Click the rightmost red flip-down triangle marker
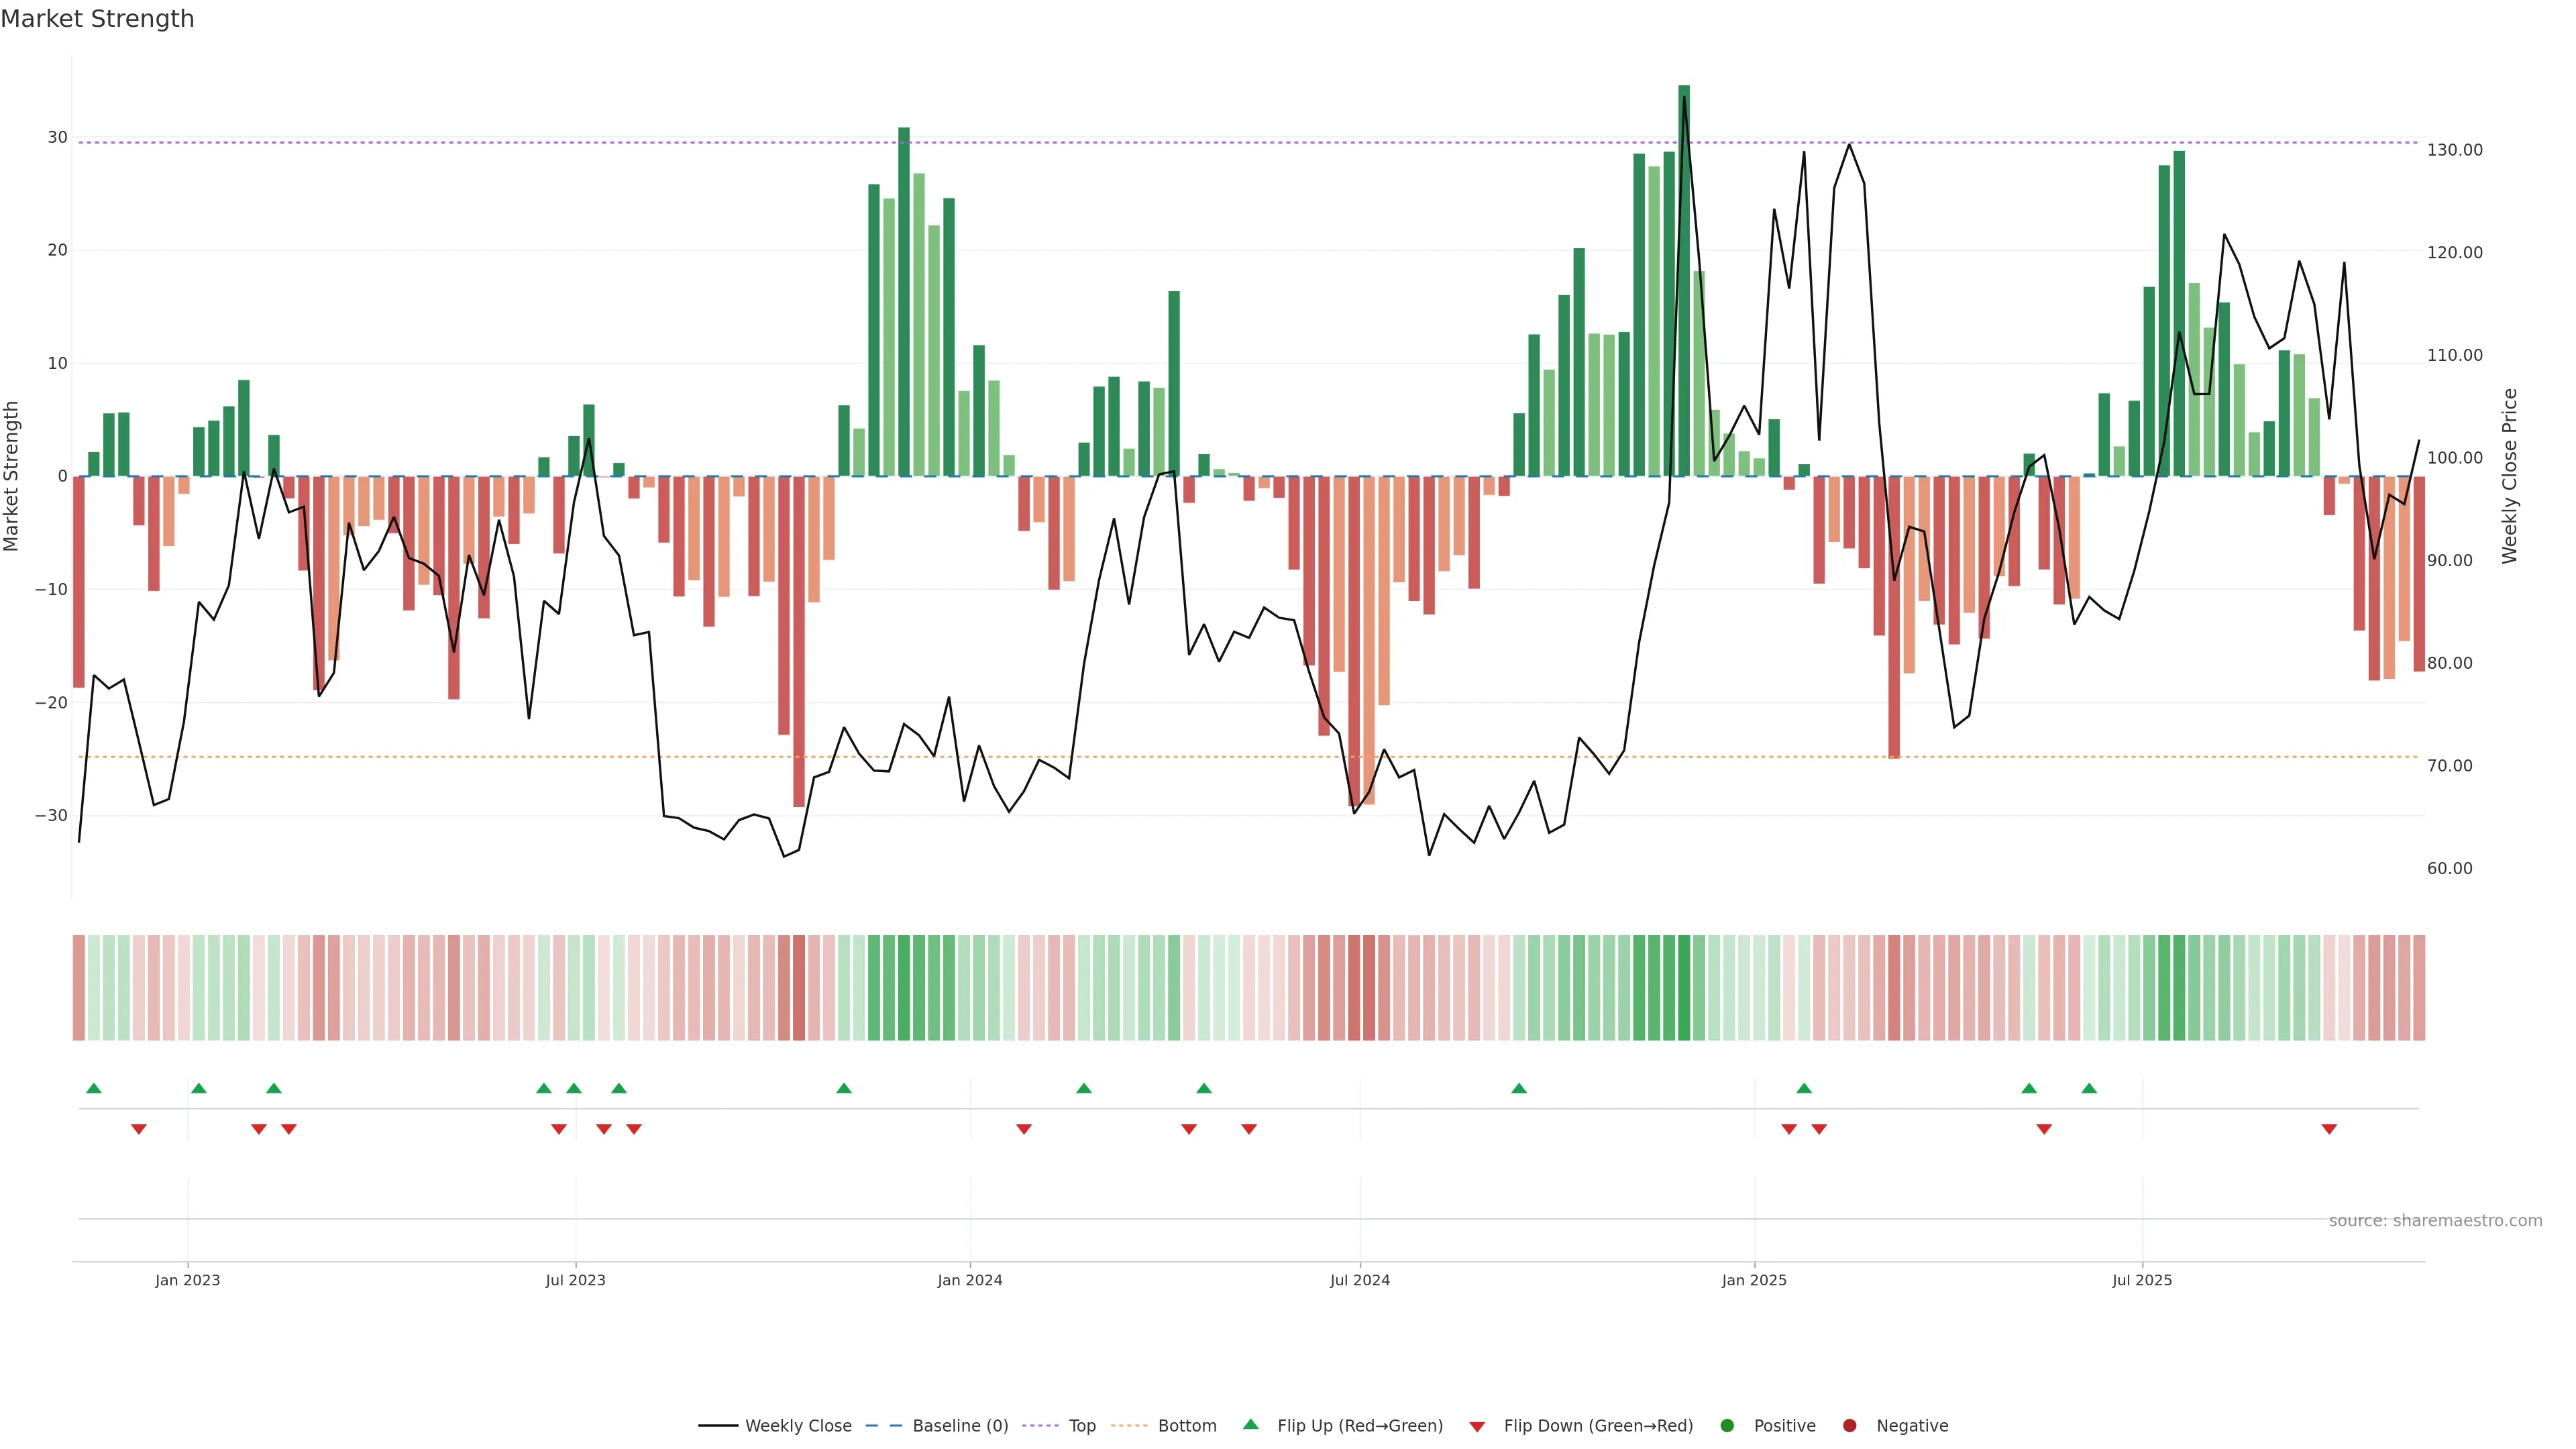The image size is (2576, 1449). point(2329,1129)
